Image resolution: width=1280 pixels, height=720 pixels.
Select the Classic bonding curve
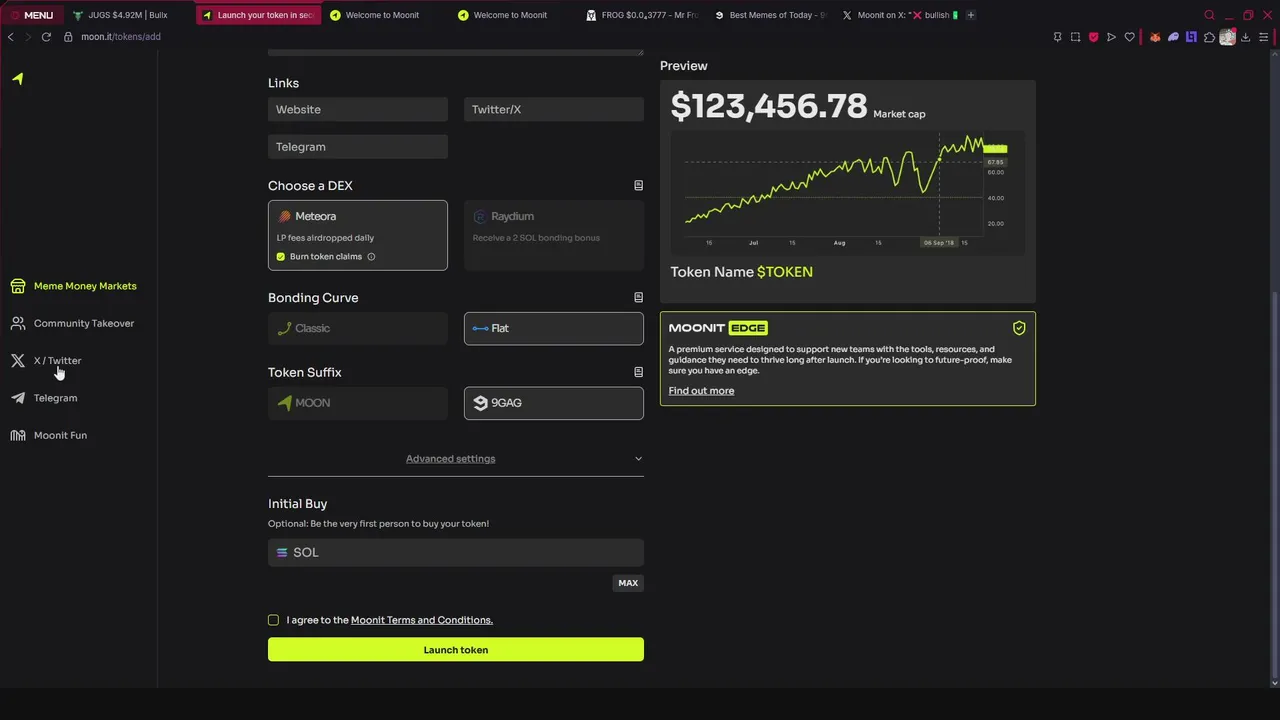[358, 328]
